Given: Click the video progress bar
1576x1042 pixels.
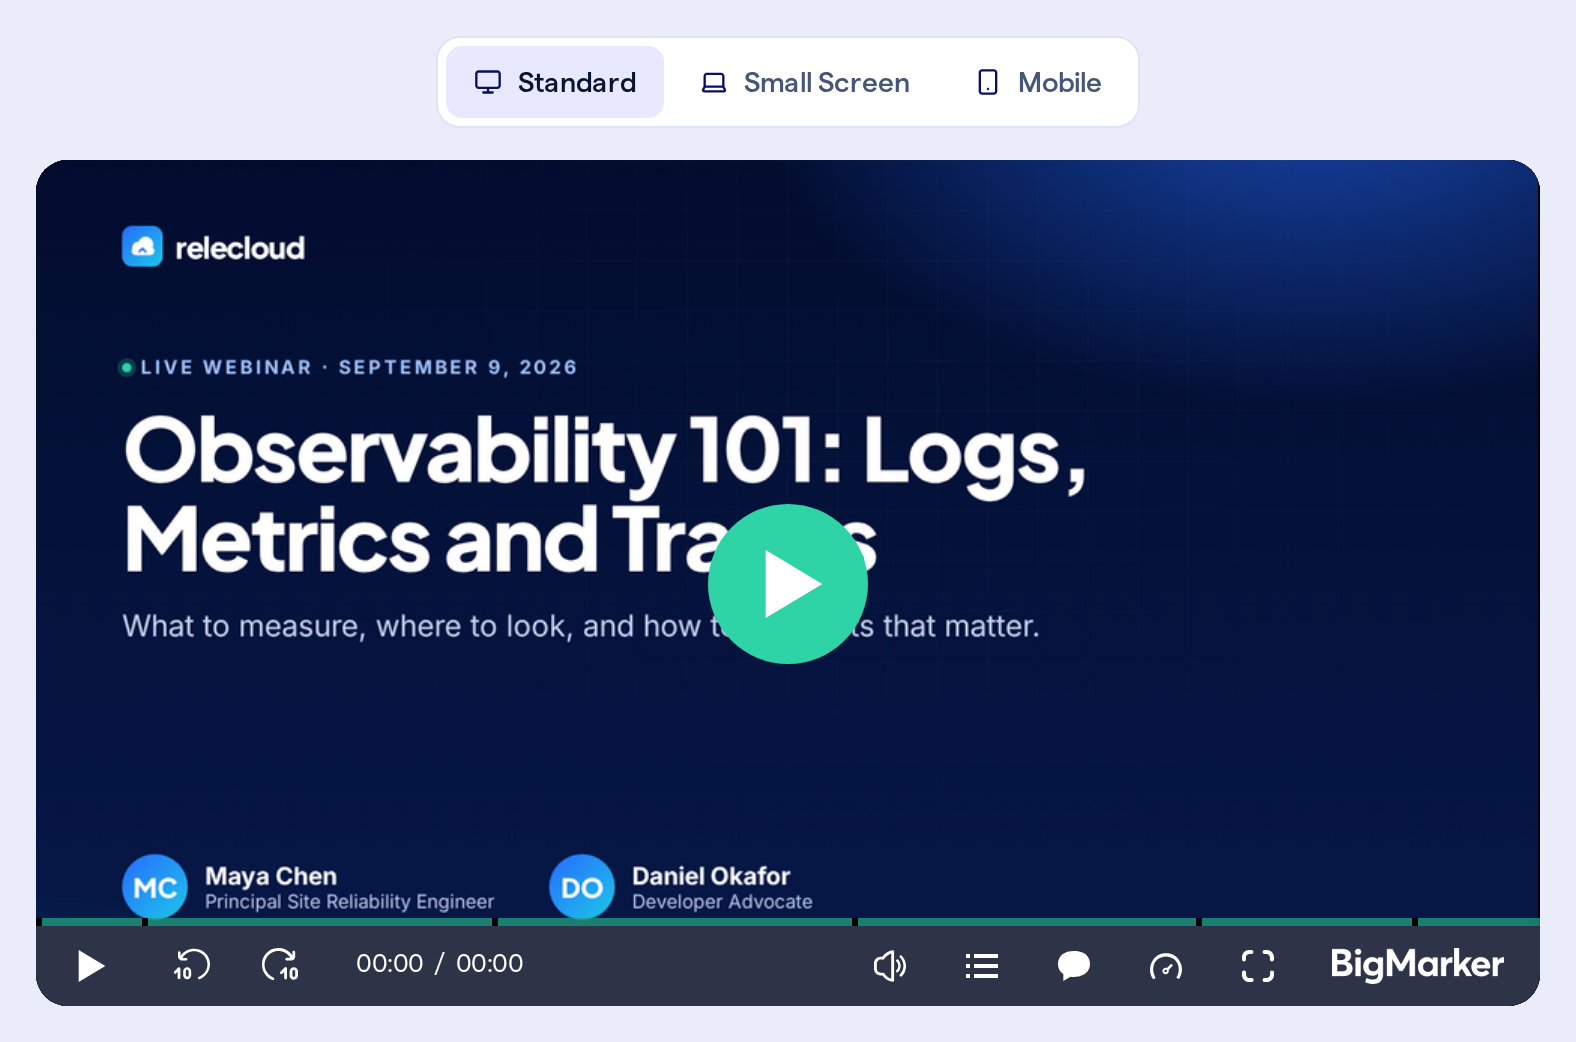Looking at the screenshot, I should 788,922.
